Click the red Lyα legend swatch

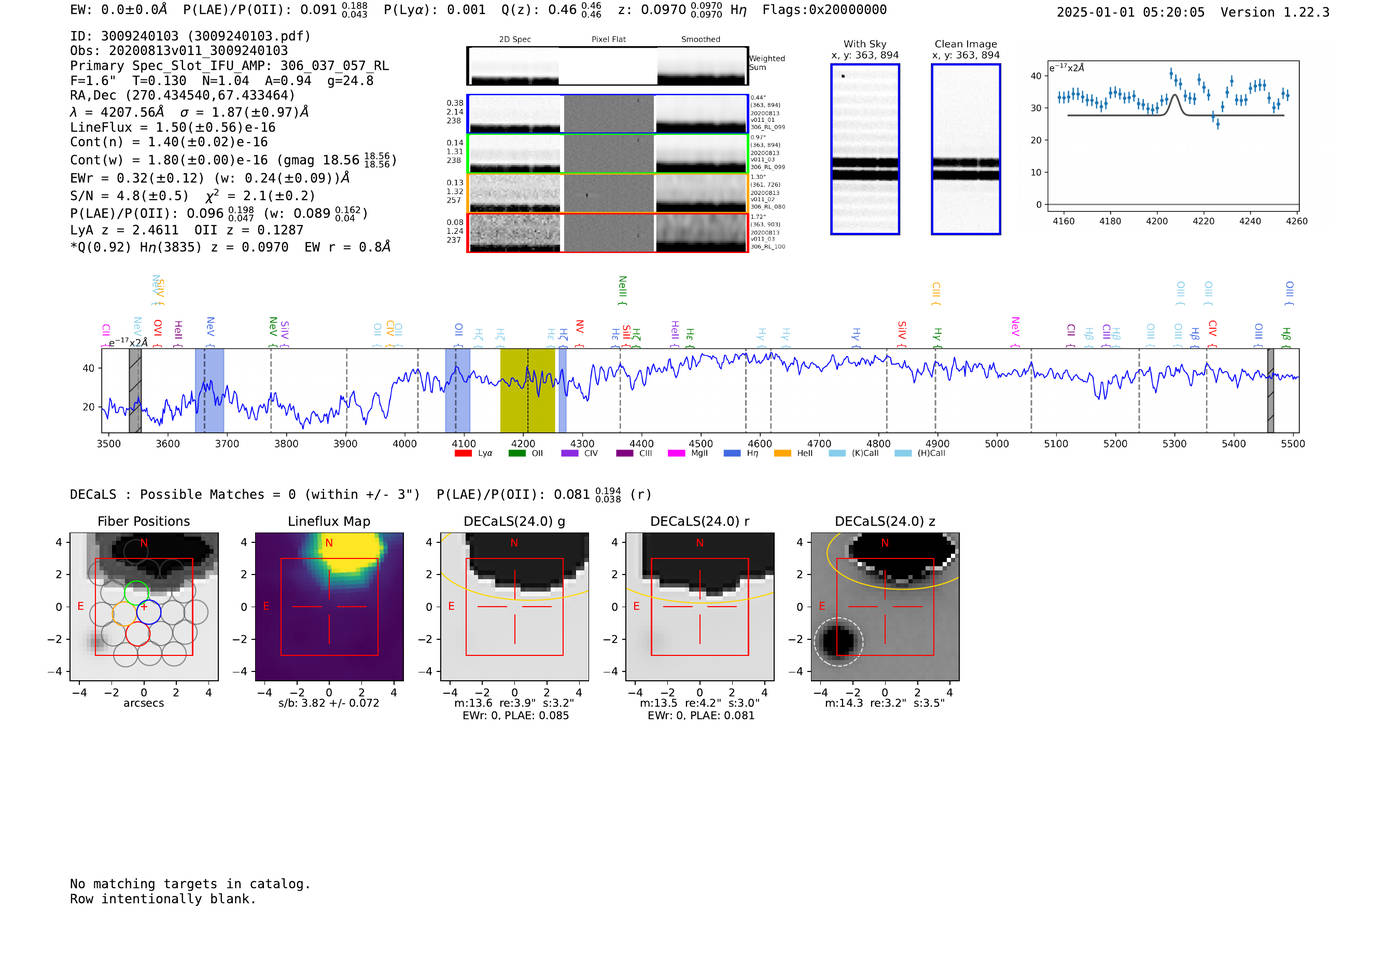point(463,453)
